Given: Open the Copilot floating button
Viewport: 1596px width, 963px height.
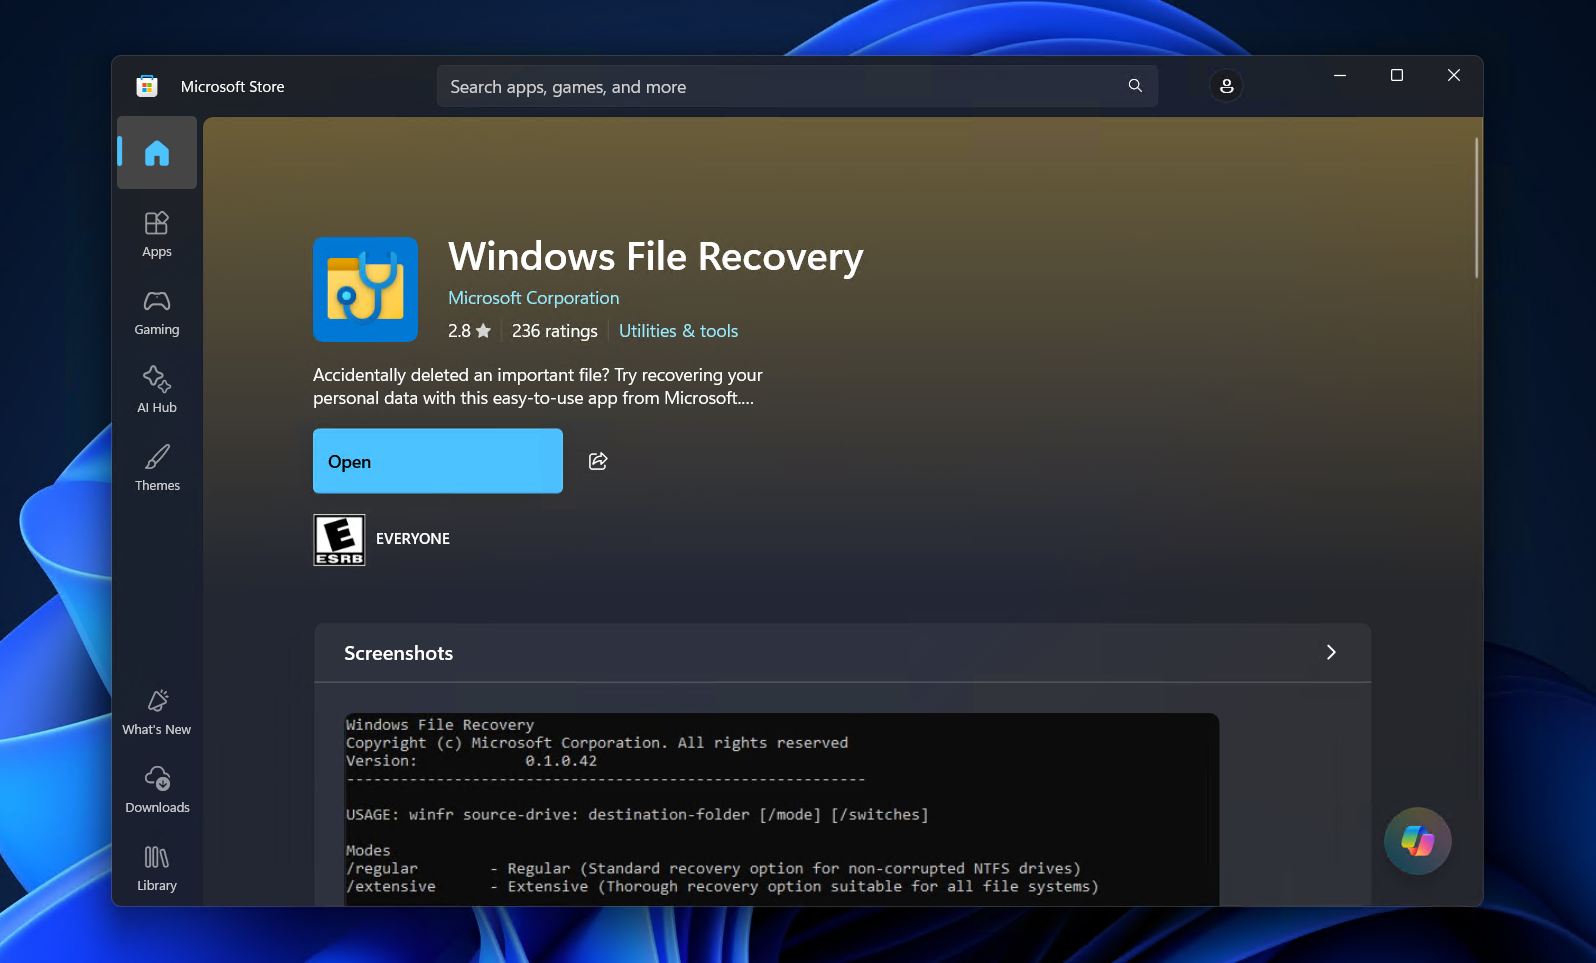Looking at the screenshot, I should [1417, 841].
